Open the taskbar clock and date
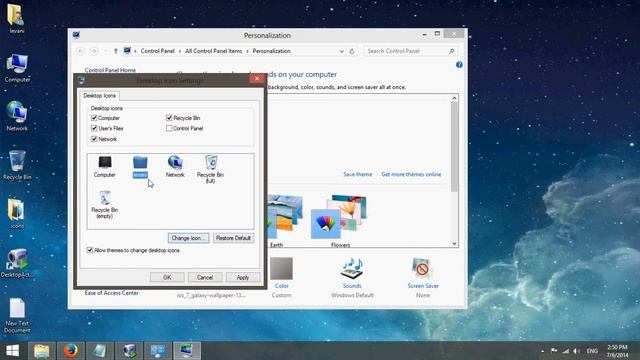This screenshot has height=360, width=640. (617, 351)
